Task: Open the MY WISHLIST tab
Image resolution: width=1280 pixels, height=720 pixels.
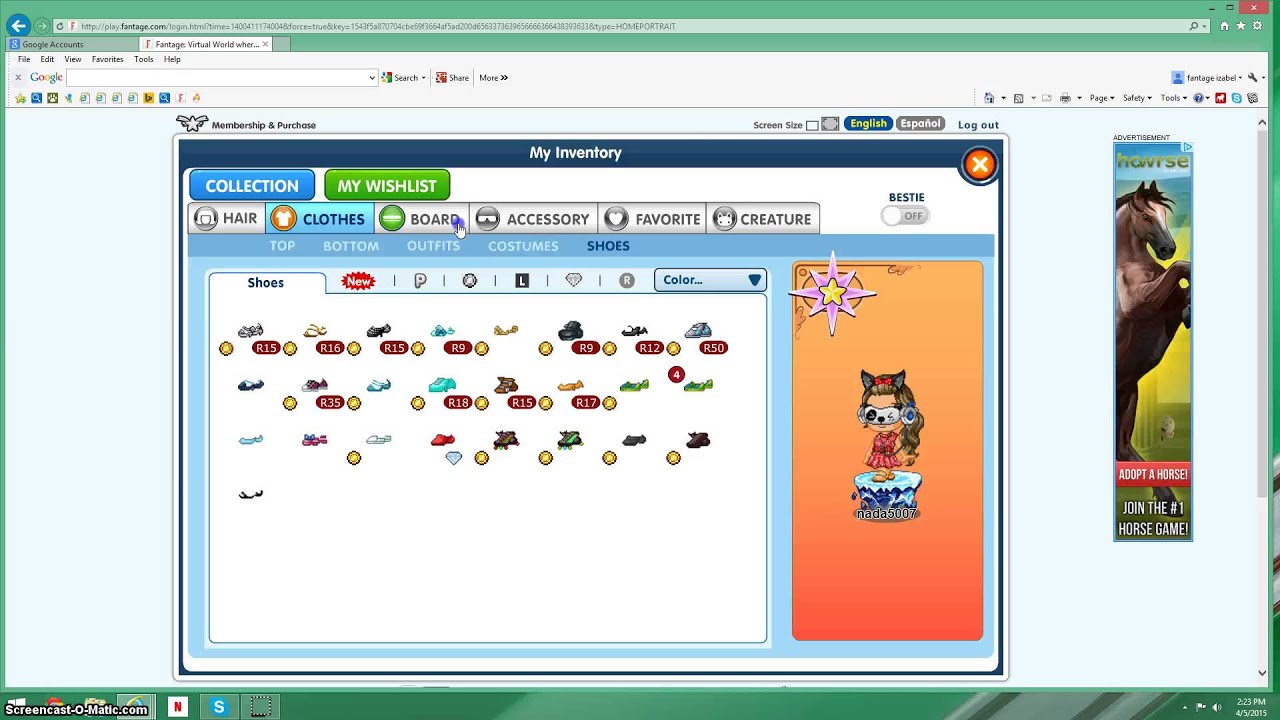Action: coord(387,186)
